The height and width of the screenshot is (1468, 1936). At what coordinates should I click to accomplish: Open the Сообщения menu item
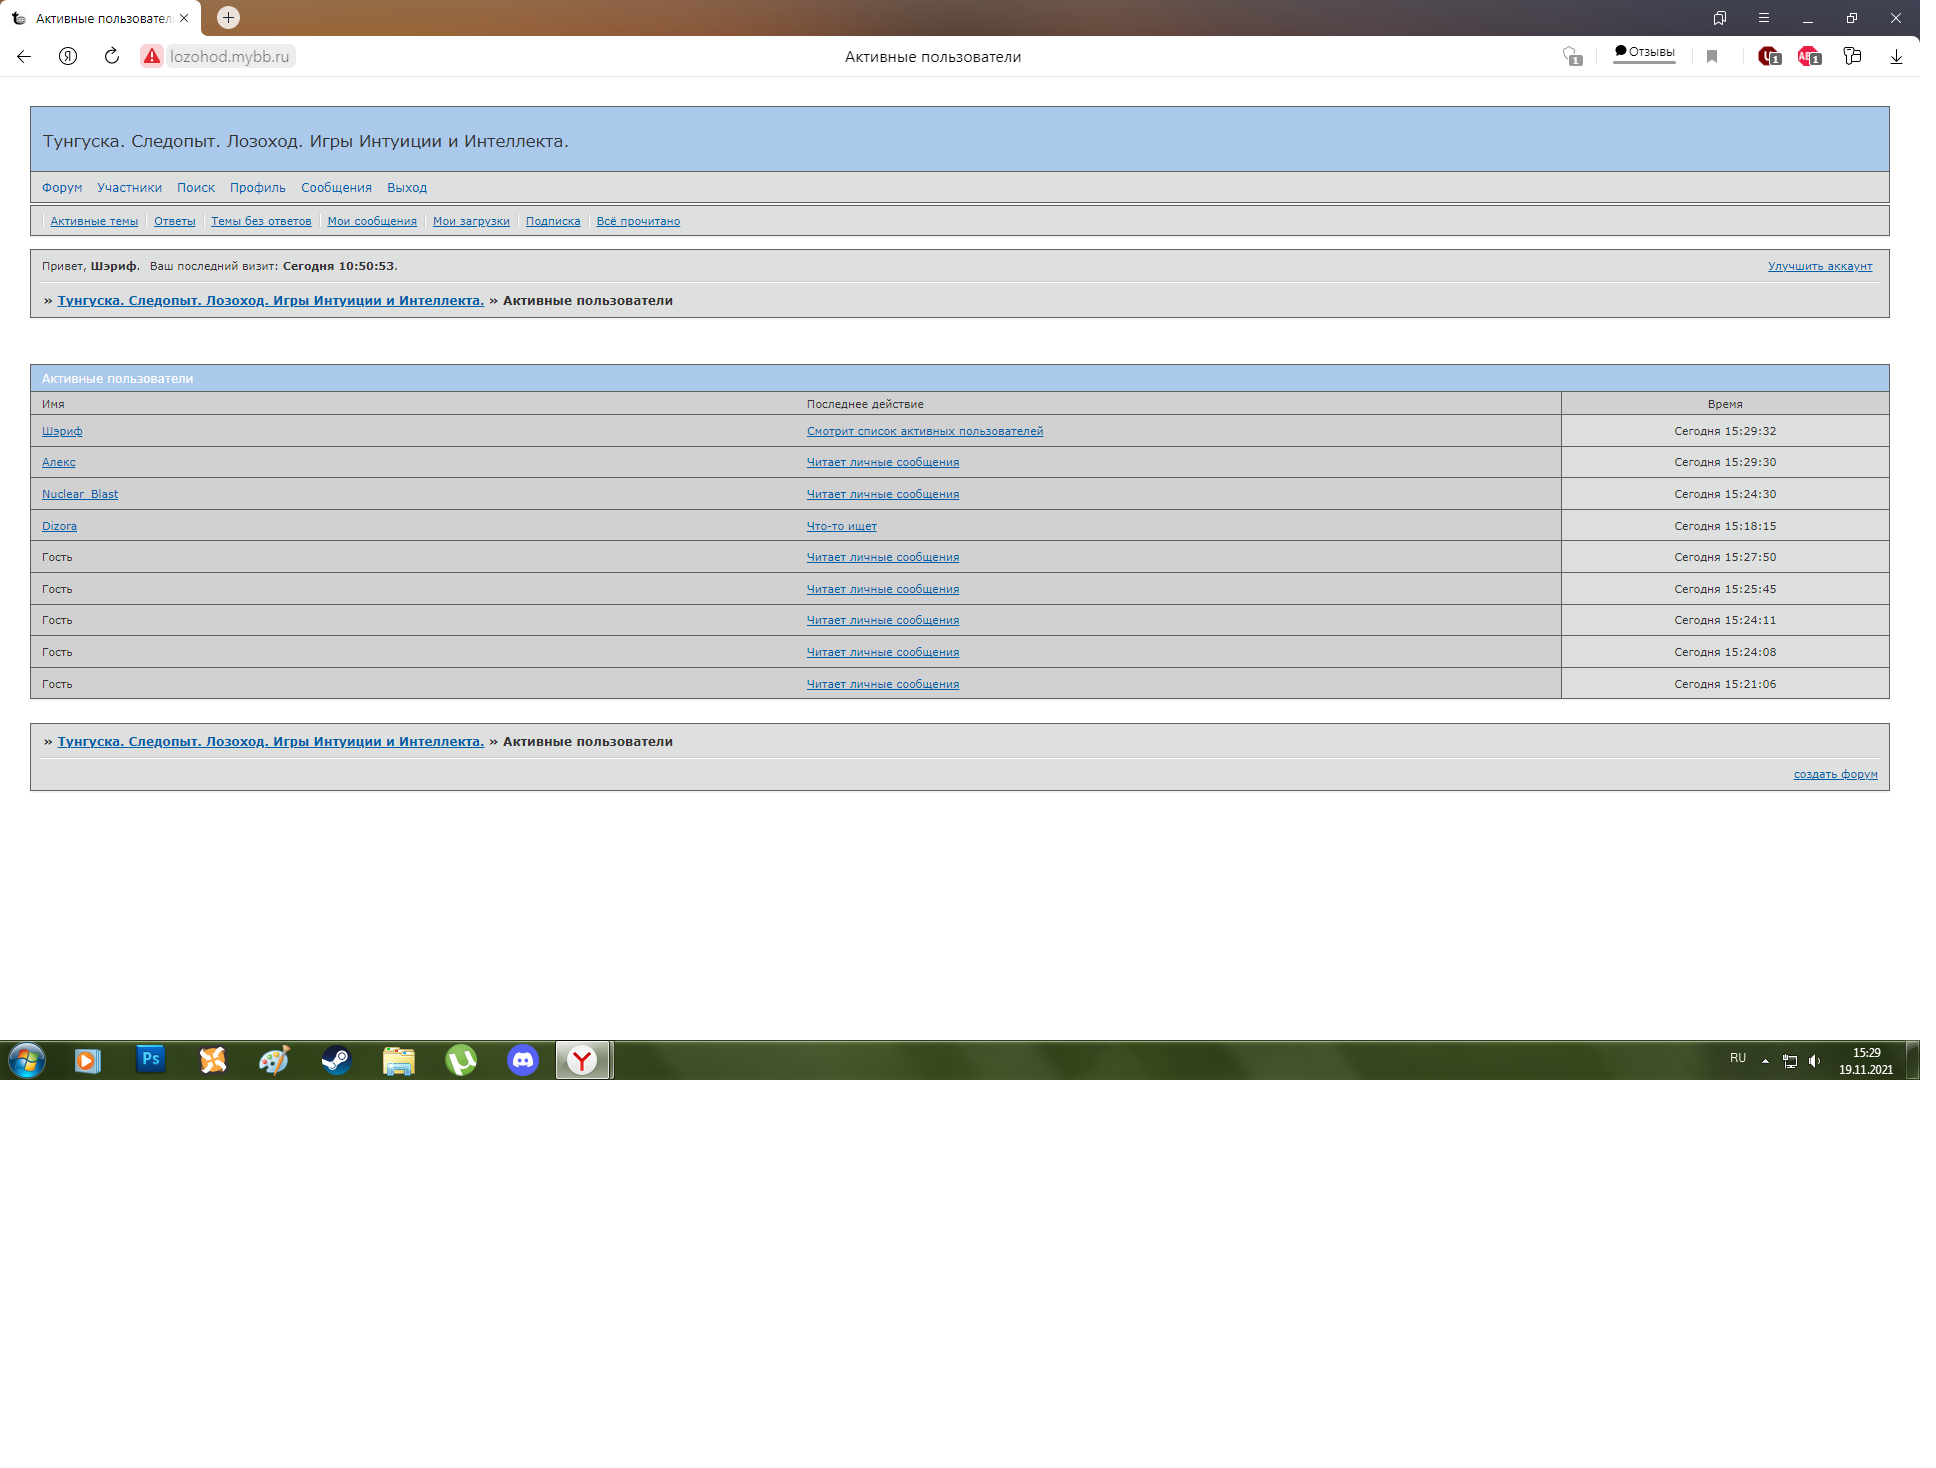click(336, 187)
